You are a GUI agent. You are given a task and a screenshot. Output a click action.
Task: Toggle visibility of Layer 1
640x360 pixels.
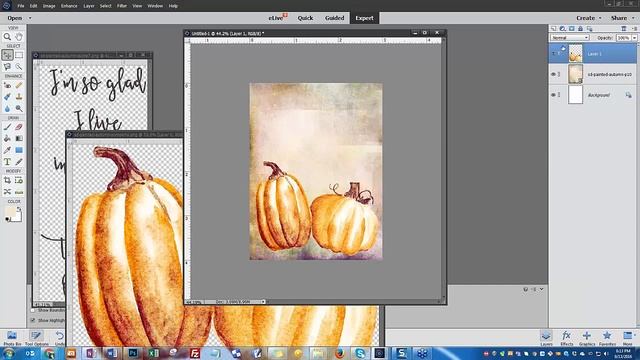pos(553,53)
